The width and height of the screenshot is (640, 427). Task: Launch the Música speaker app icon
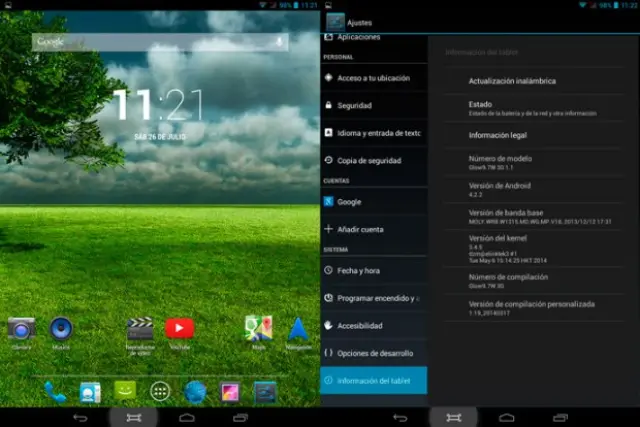[x=61, y=328]
